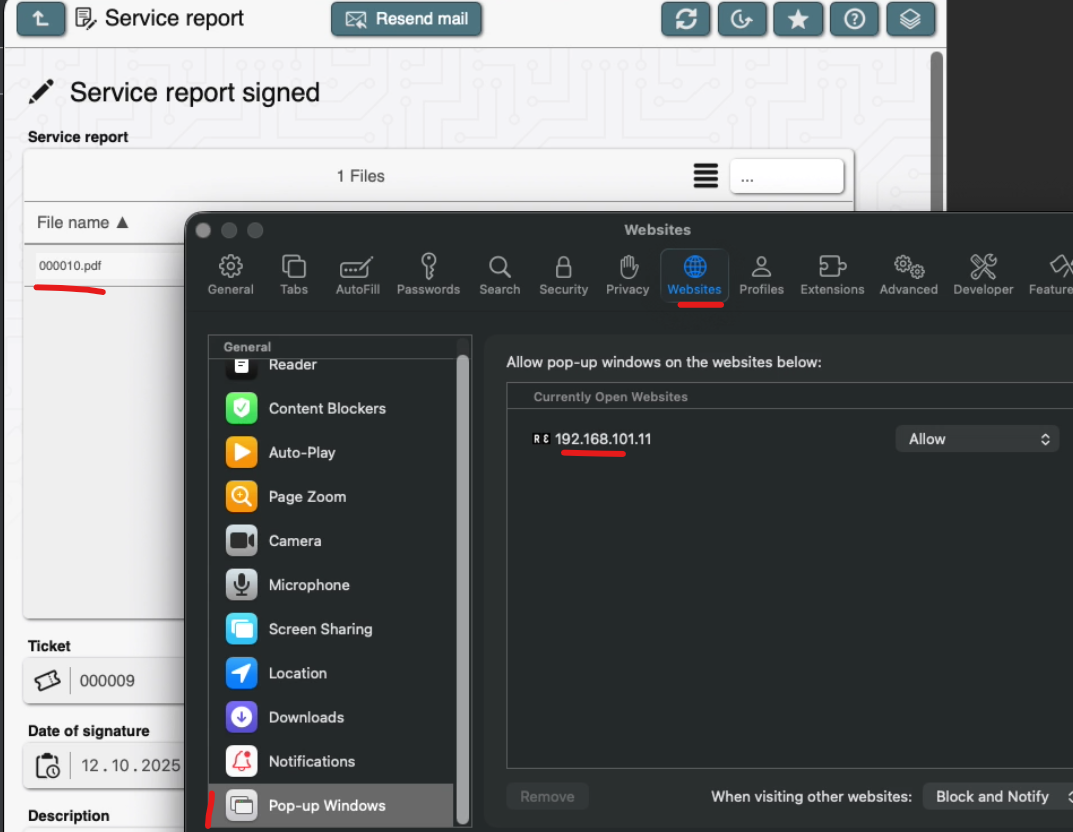1073x832 pixels.
Task: Open the Passwords preferences pane
Action: pyautogui.click(x=428, y=274)
